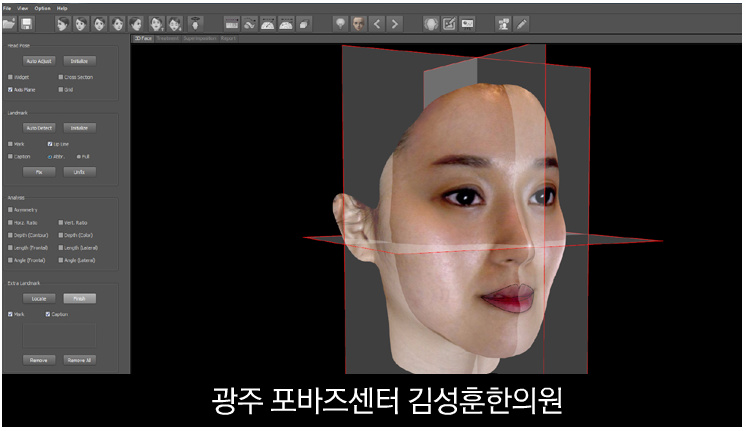Disable the Axis Plane checkbox

point(10,89)
